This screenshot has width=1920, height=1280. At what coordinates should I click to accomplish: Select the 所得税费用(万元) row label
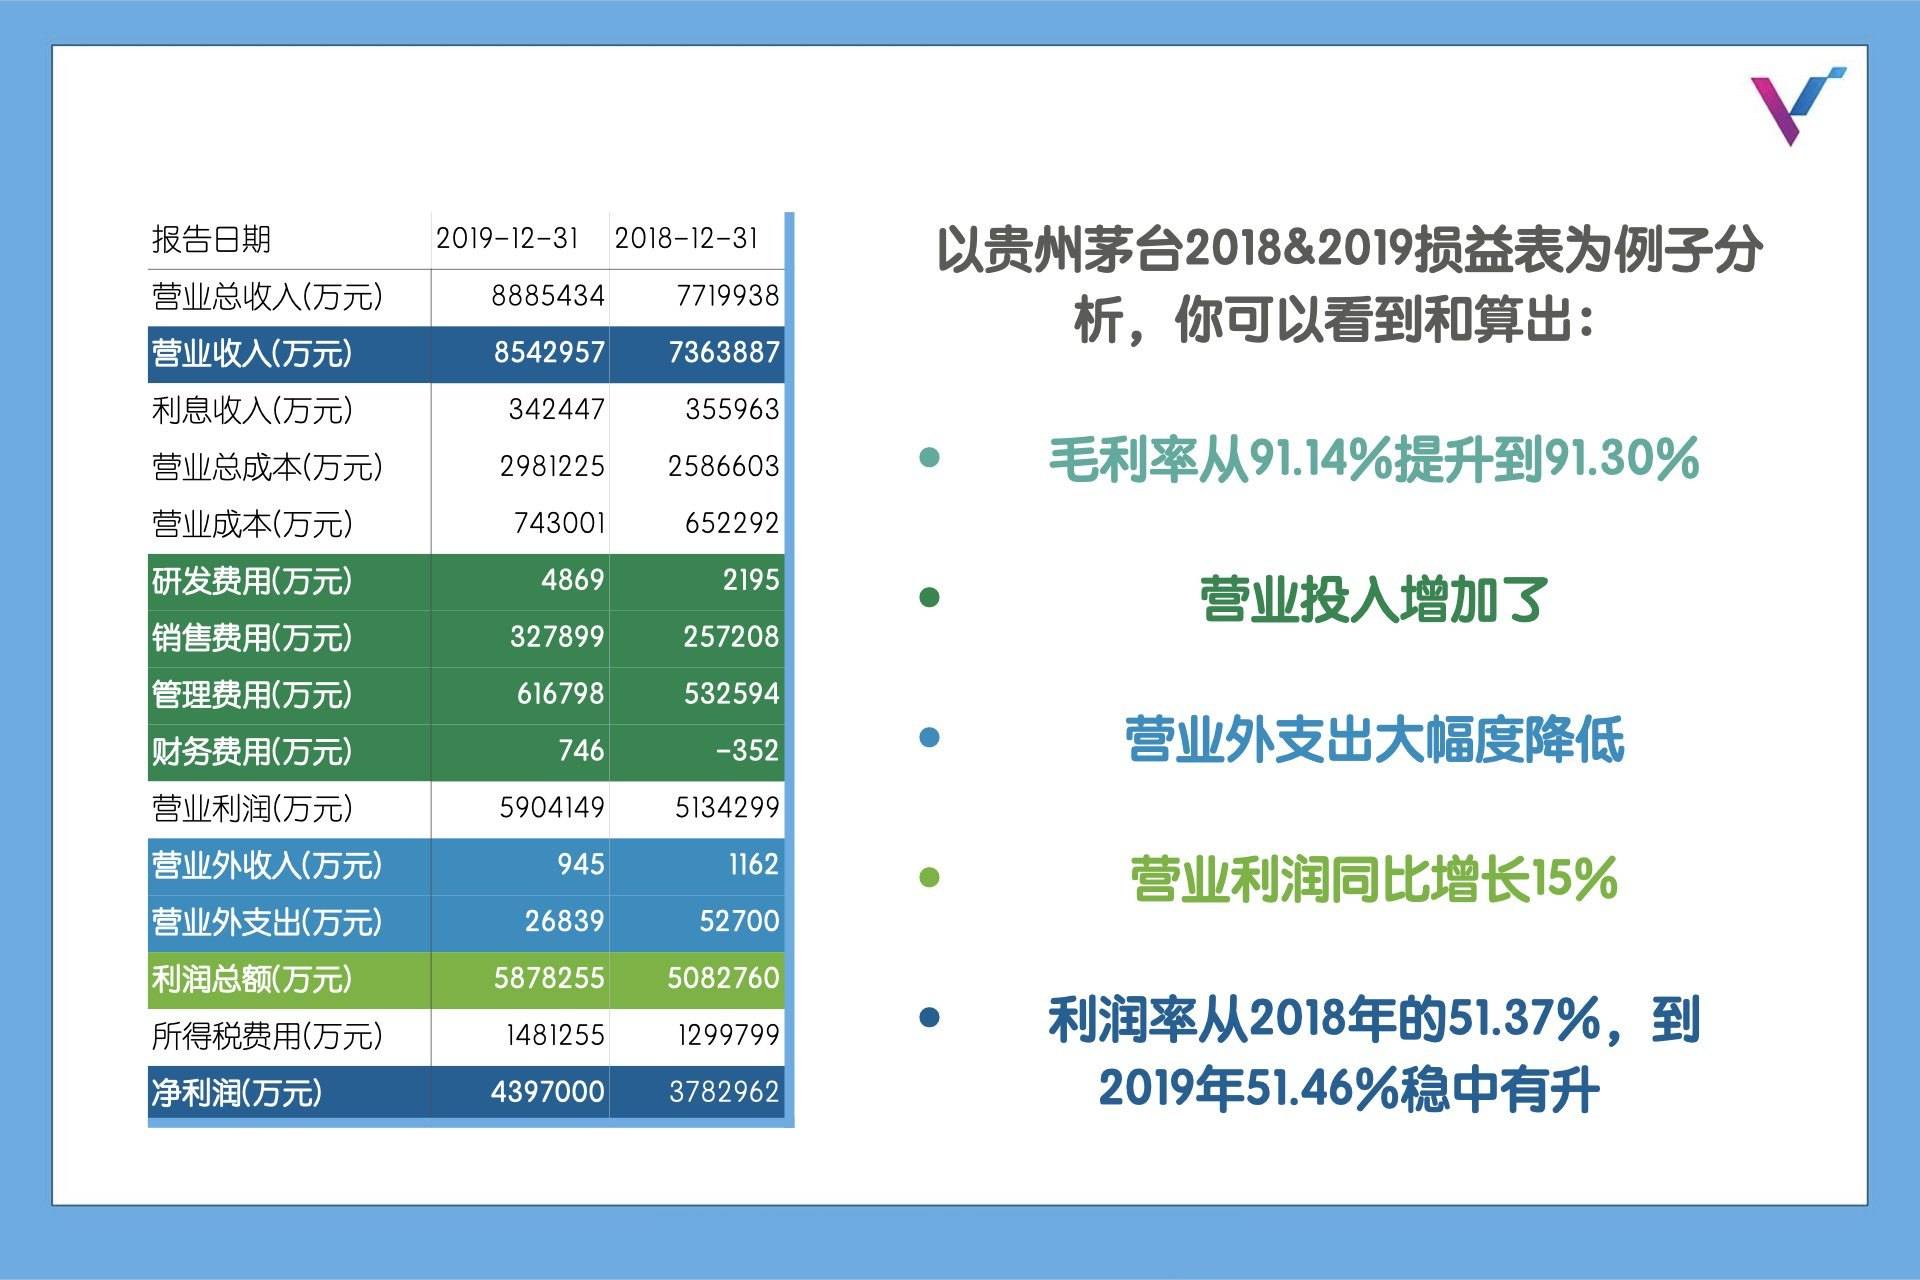(x=267, y=1037)
